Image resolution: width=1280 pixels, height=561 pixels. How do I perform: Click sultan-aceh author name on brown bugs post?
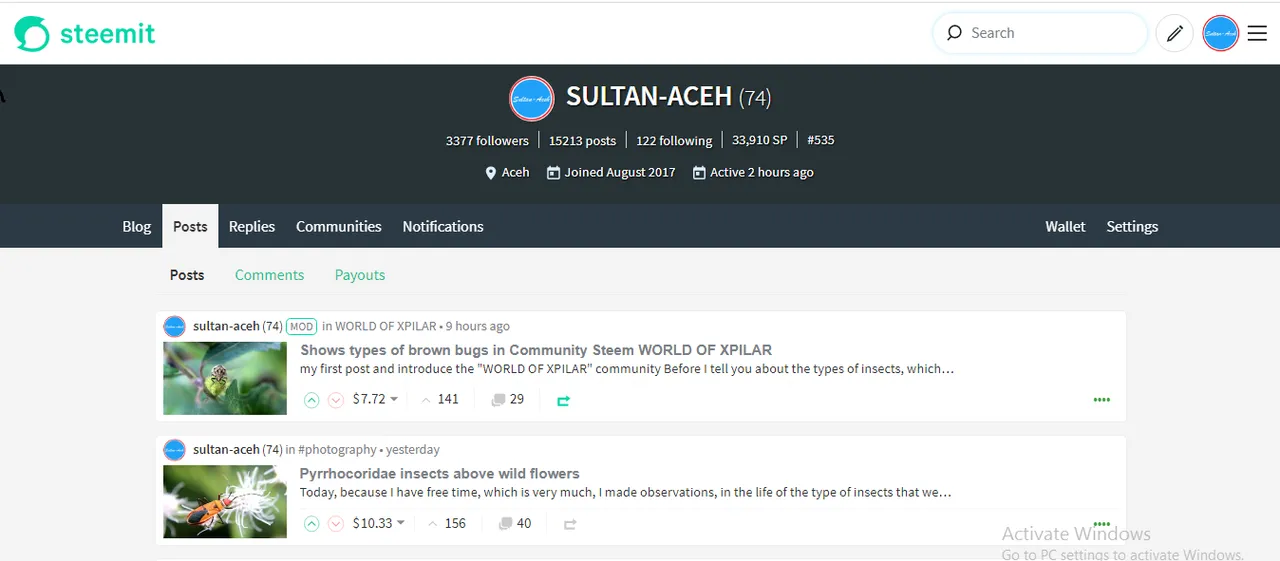tap(226, 326)
